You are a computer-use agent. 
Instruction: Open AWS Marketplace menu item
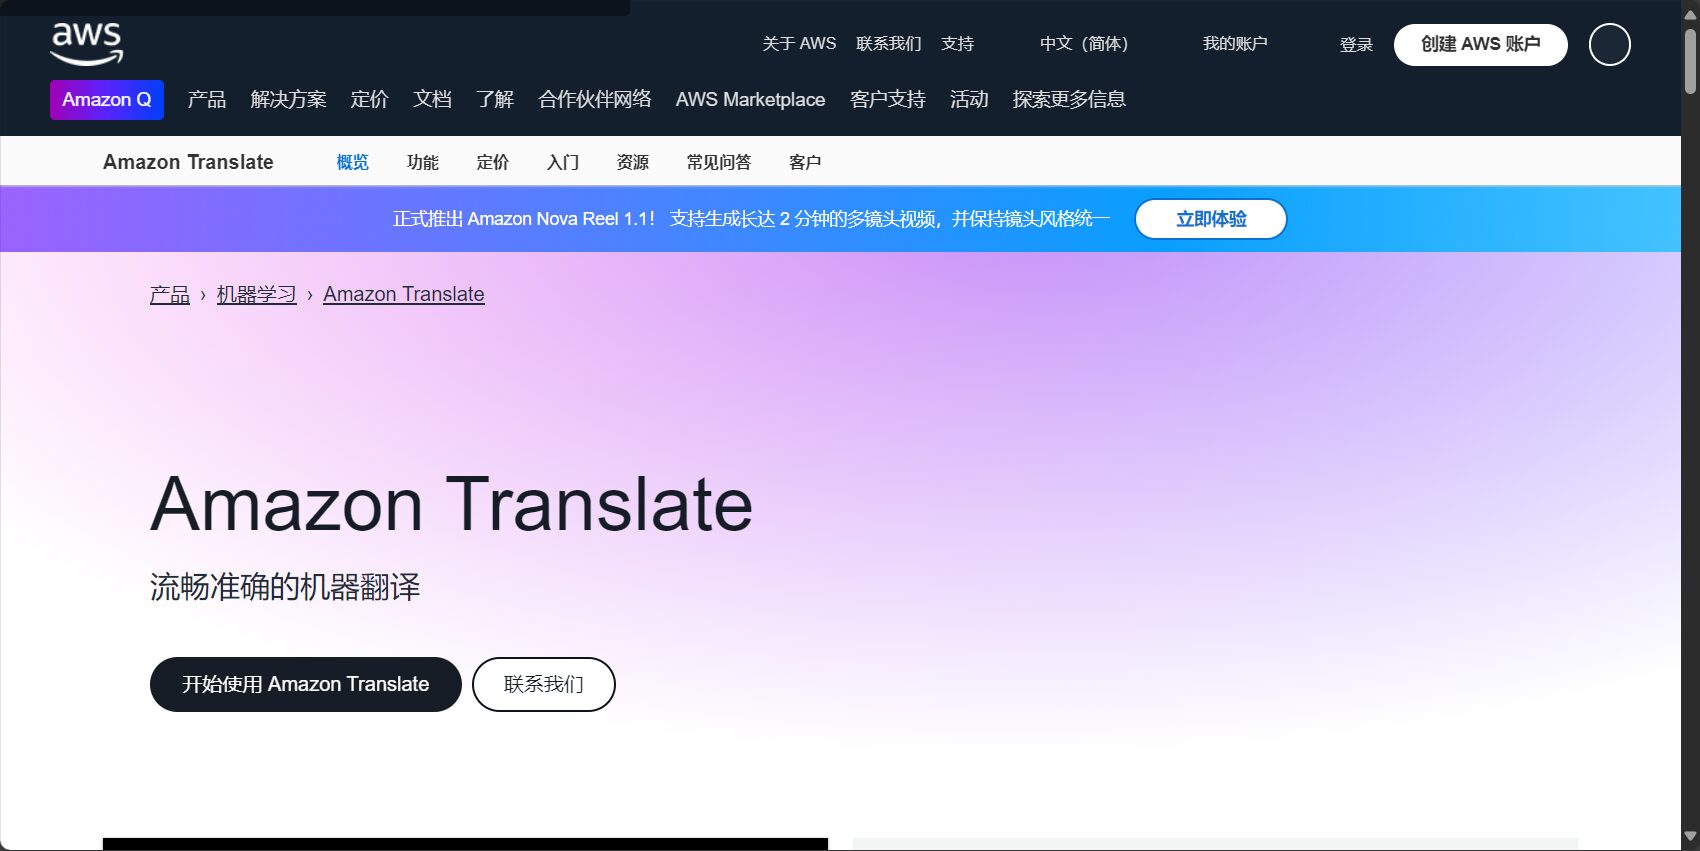[x=750, y=100]
